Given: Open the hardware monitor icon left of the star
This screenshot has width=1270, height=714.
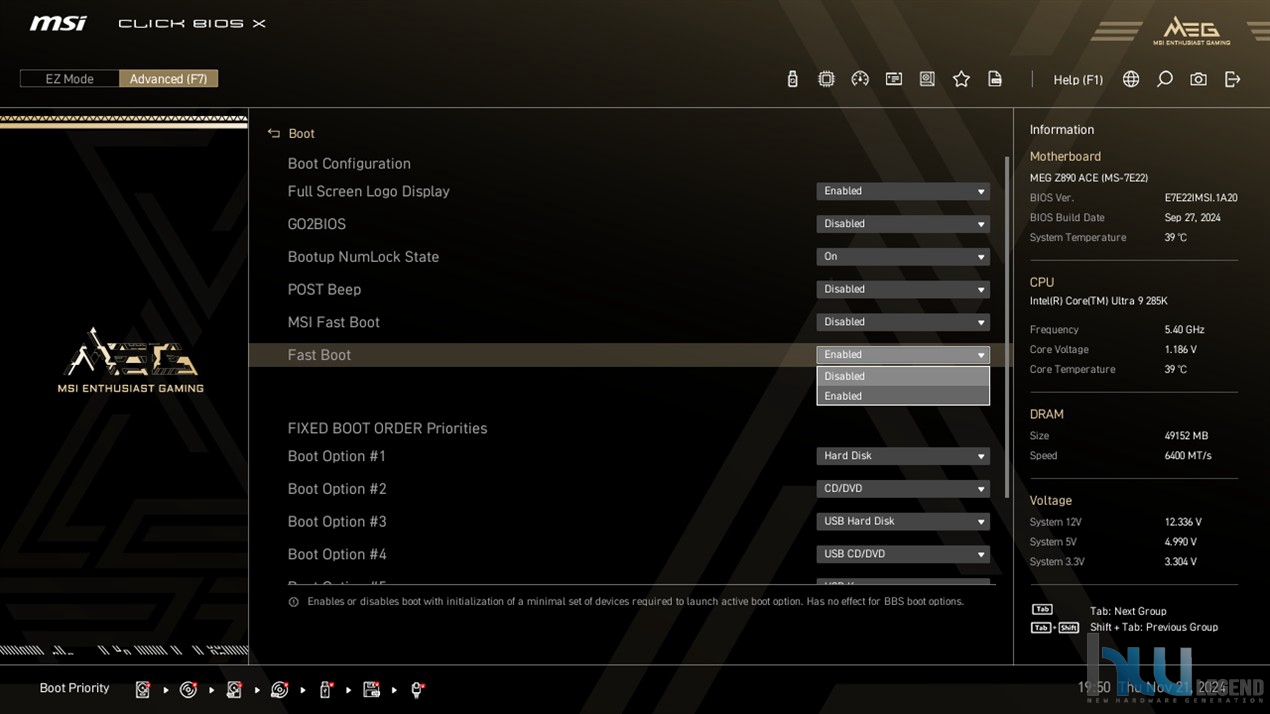Looking at the screenshot, I should (927, 79).
